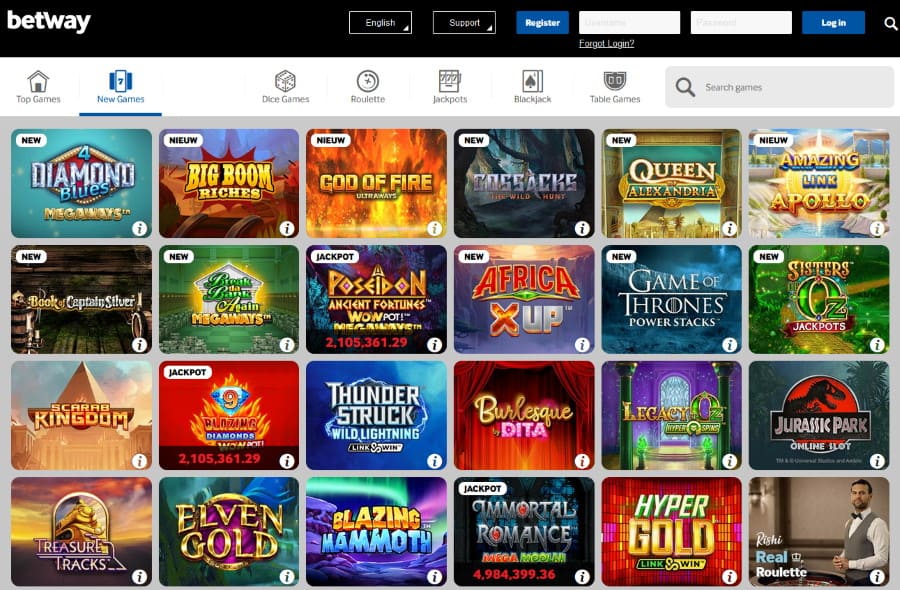Click the Register button
Image resolution: width=900 pixels, height=590 pixels.
point(542,23)
